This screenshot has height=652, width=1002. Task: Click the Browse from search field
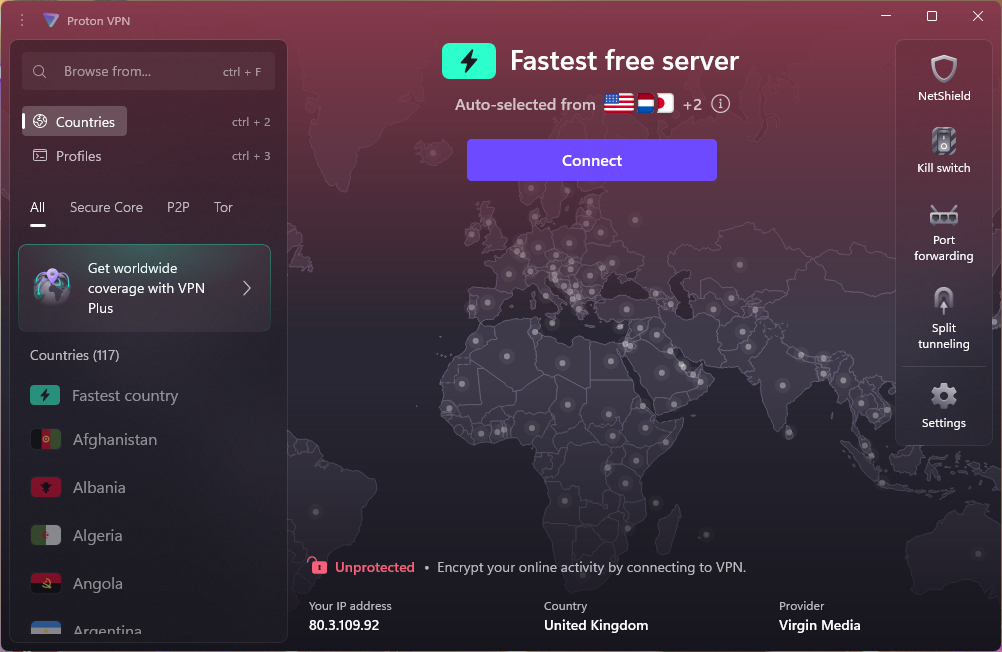point(147,71)
